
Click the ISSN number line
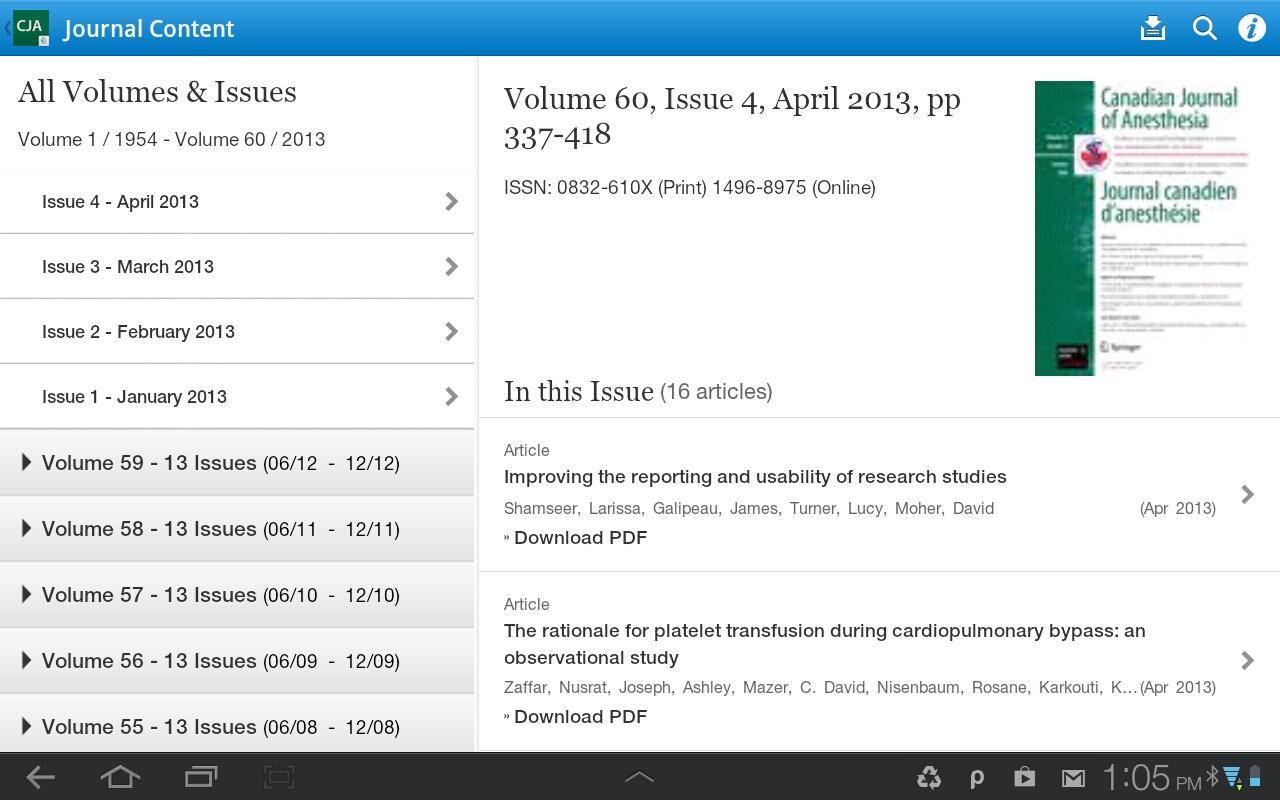(690, 188)
